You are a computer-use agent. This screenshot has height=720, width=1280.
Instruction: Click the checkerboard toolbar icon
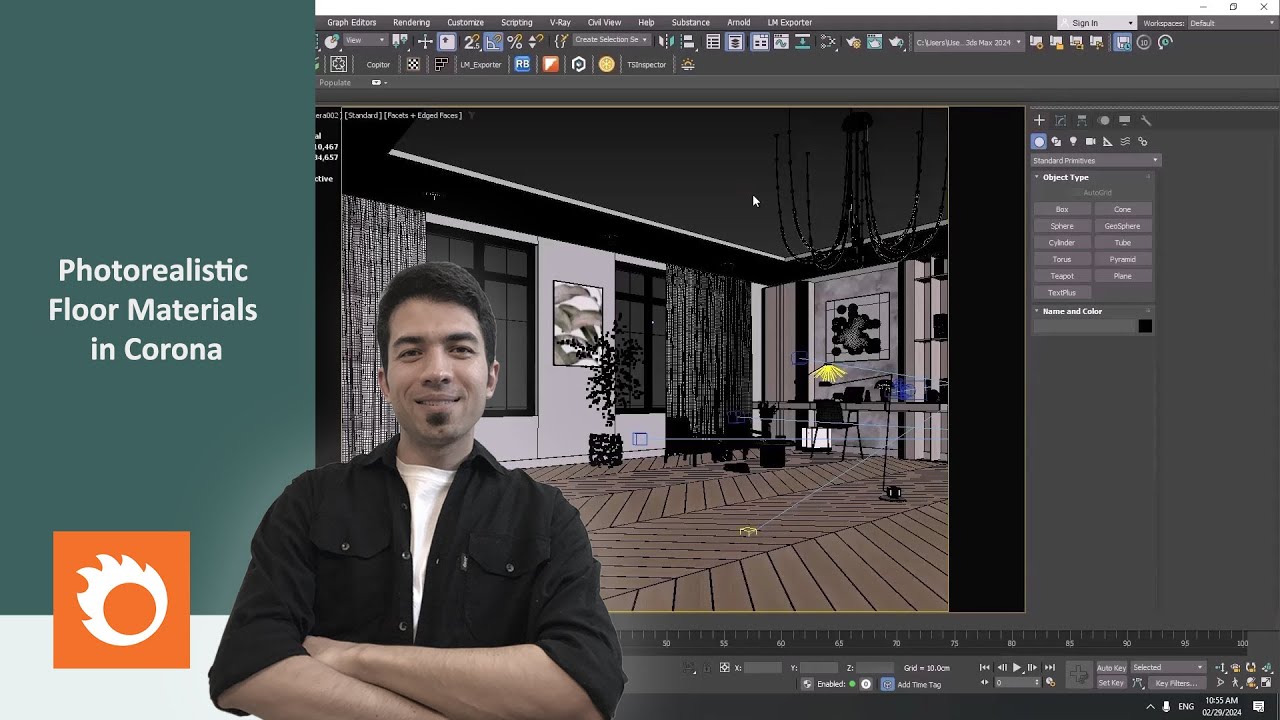pyautogui.click(x=413, y=64)
